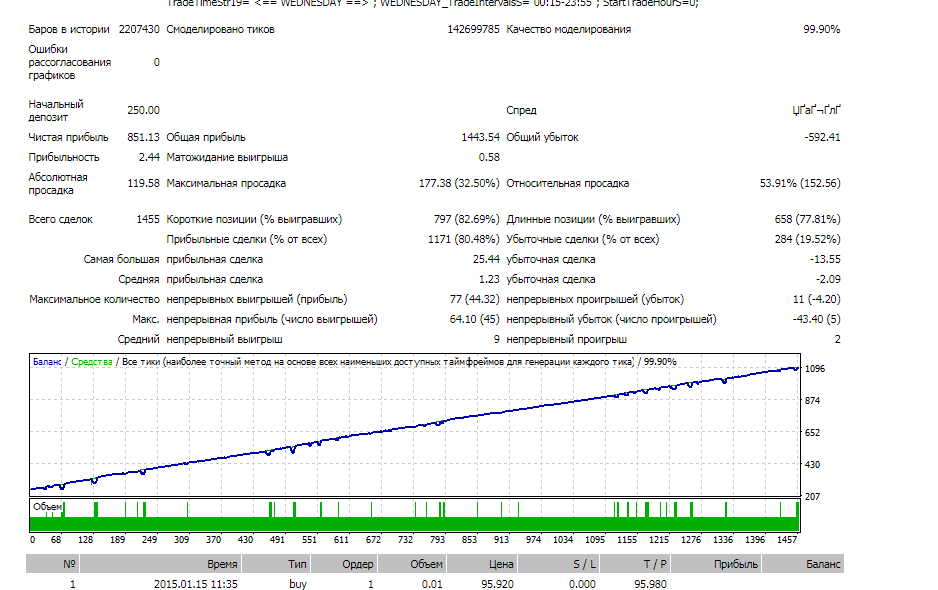The height and width of the screenshot is (590, 938).
Task: Click long positions value 658 (77.81%)
Action: [x=807, y=219]
